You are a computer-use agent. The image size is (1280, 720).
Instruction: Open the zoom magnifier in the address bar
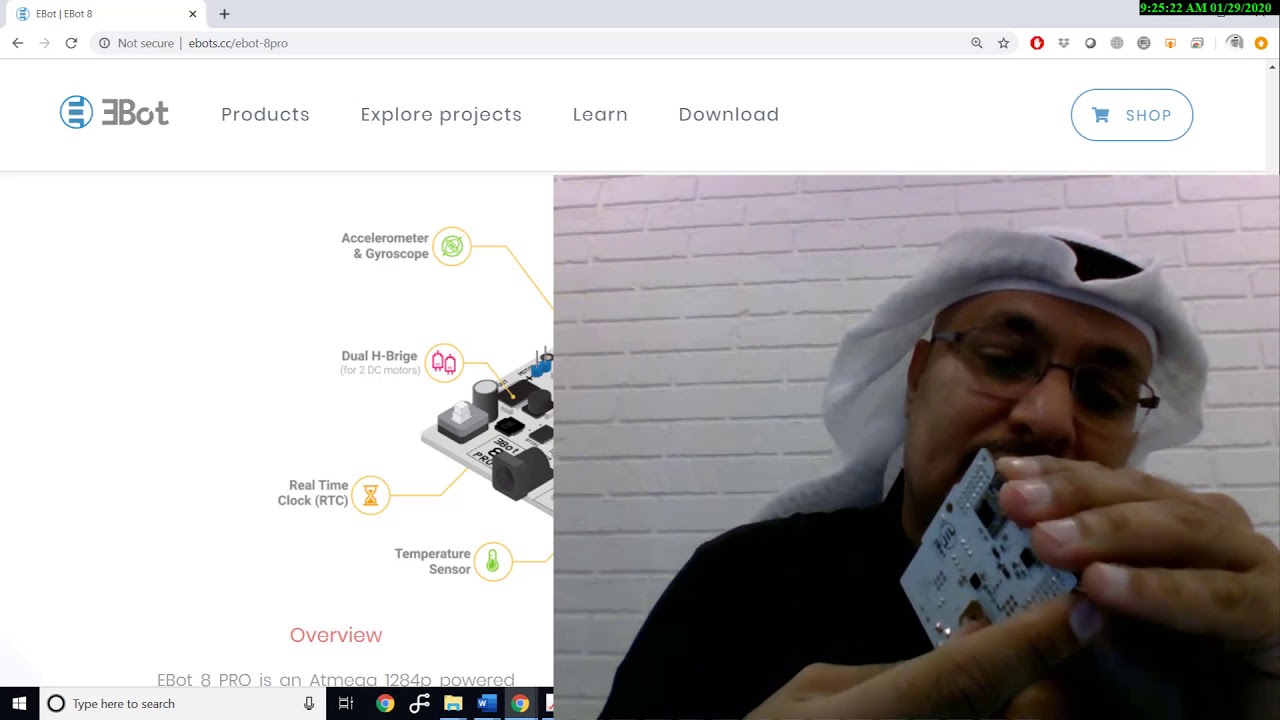977,43
